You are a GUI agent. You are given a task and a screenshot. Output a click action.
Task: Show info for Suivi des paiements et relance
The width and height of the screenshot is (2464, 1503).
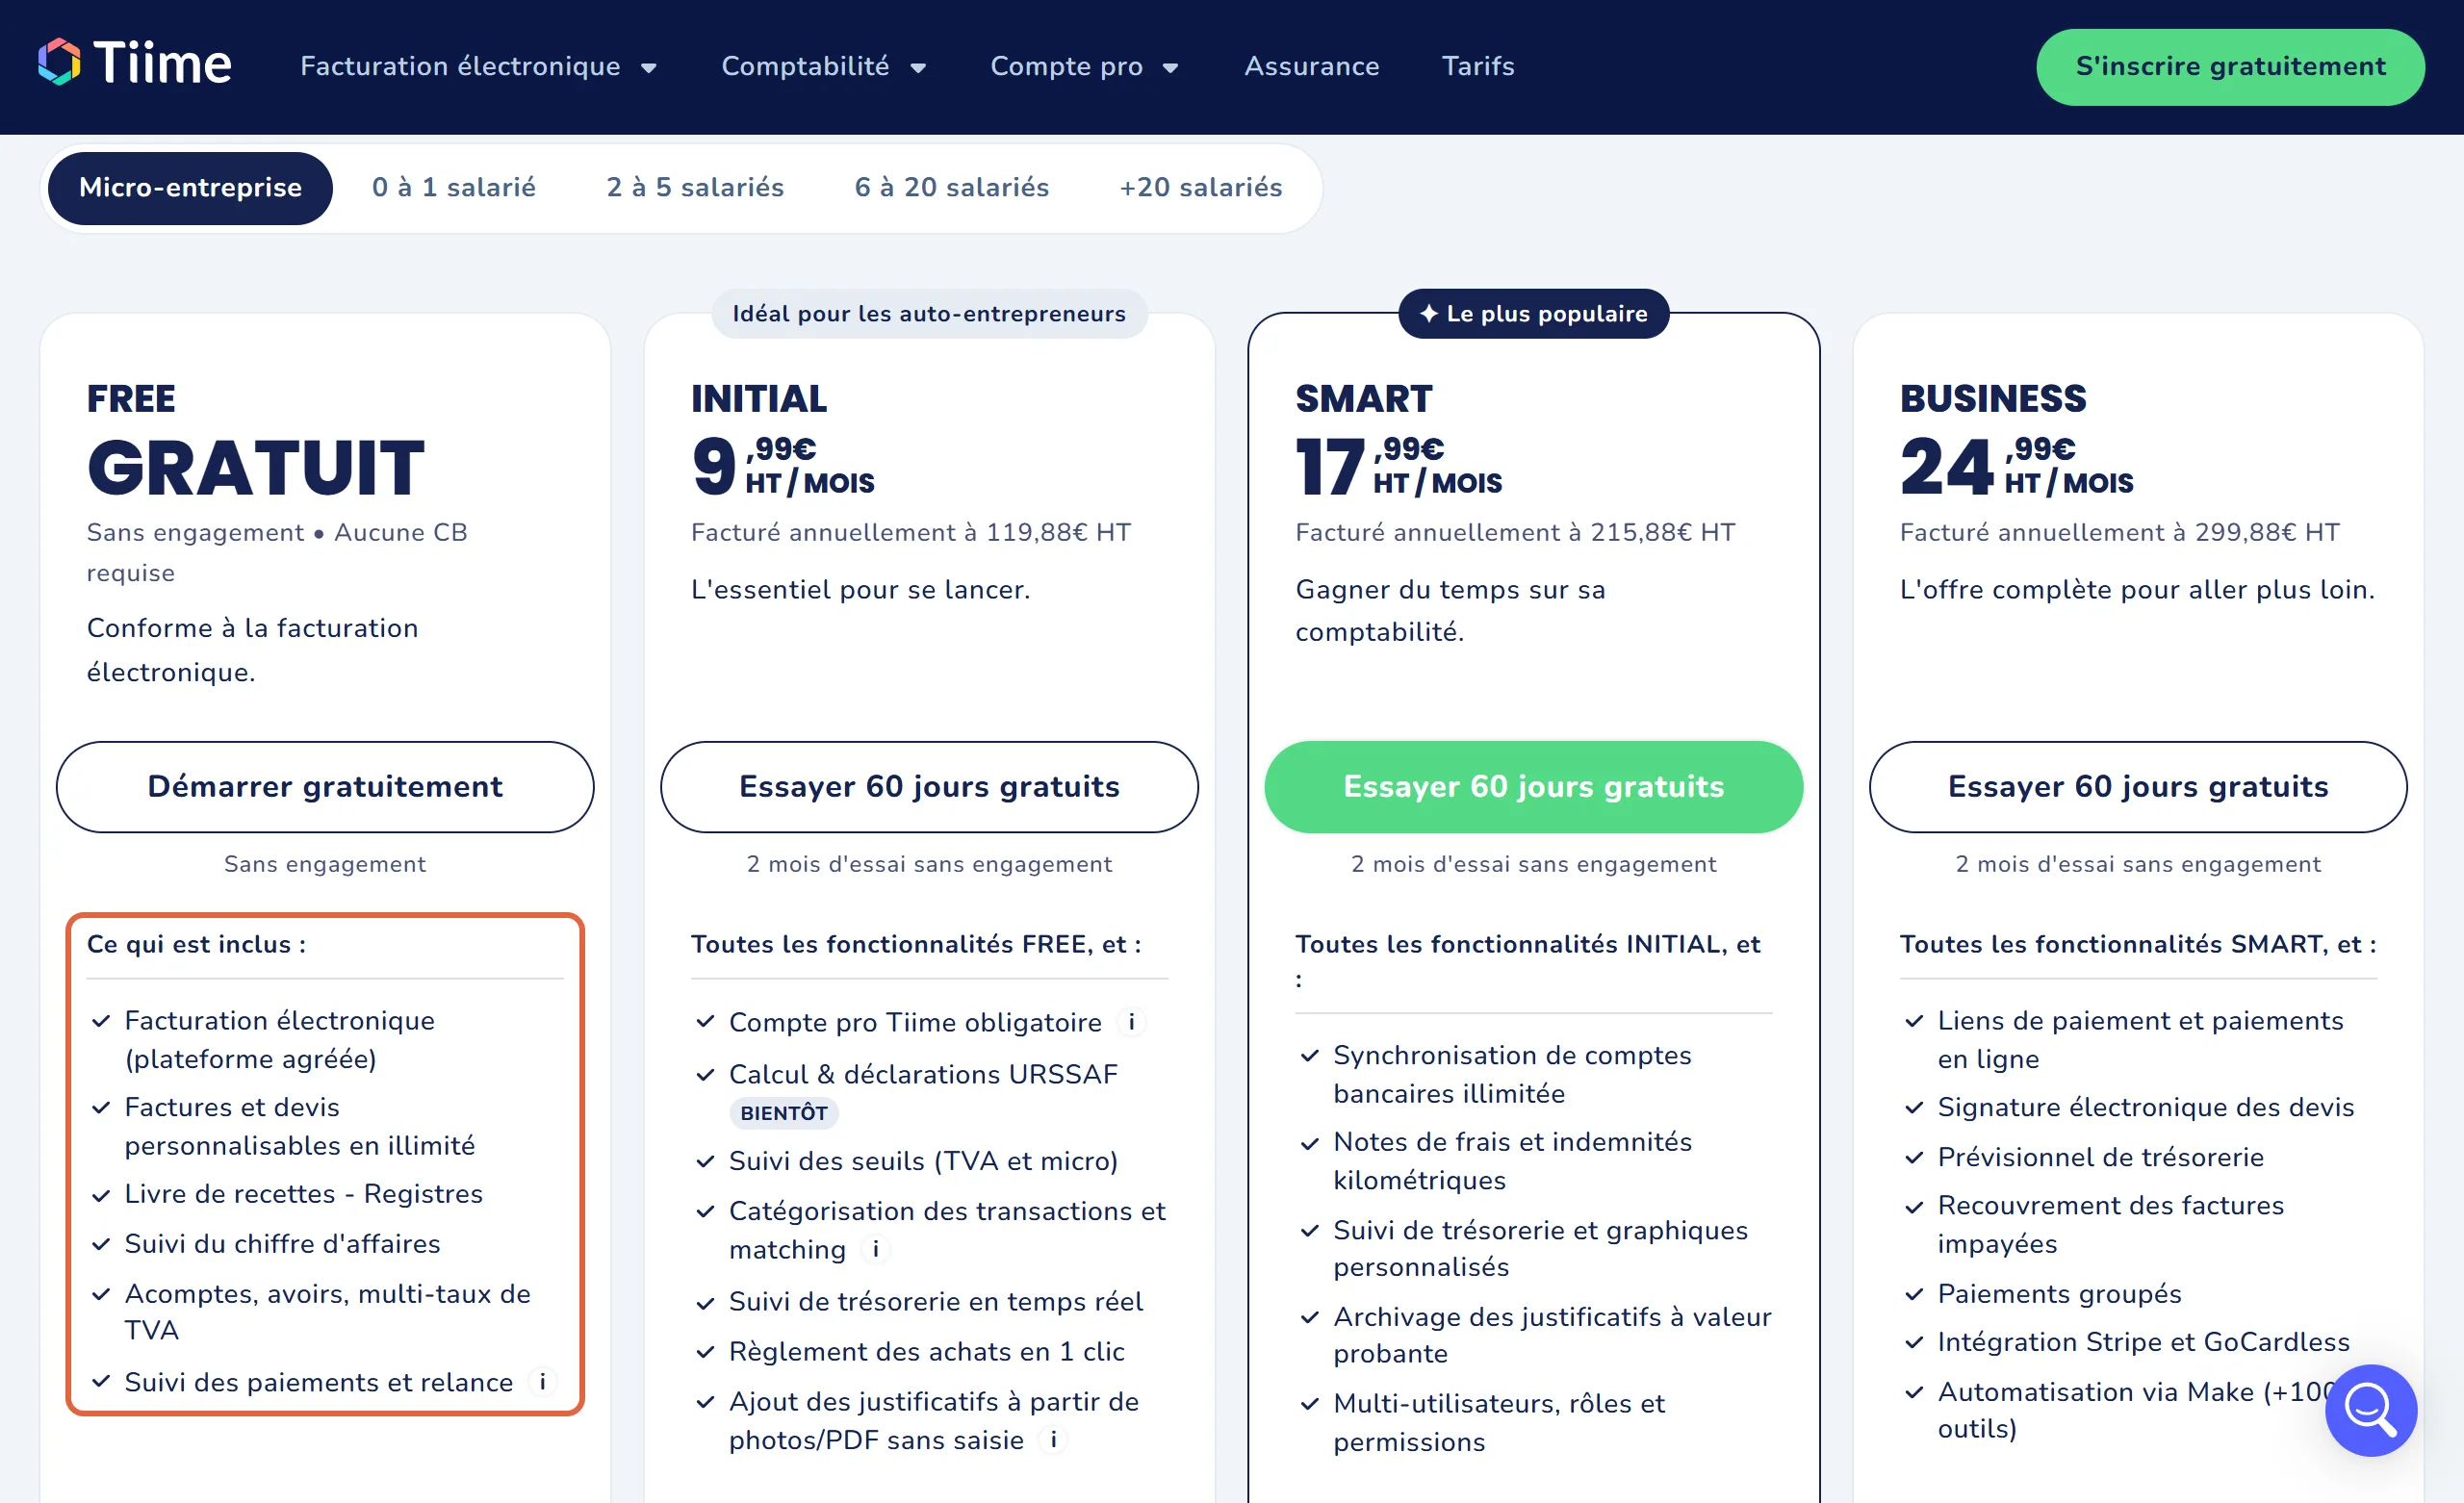pos(543,1382)
